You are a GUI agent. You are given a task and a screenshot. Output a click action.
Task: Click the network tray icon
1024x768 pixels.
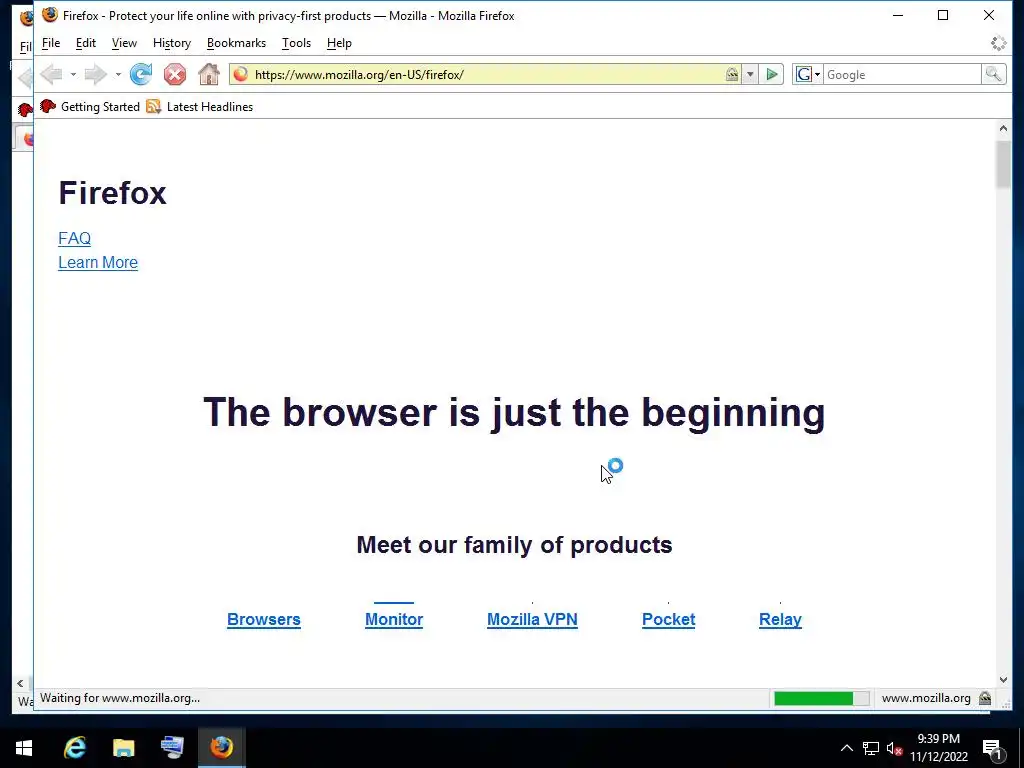click(871, 748)
